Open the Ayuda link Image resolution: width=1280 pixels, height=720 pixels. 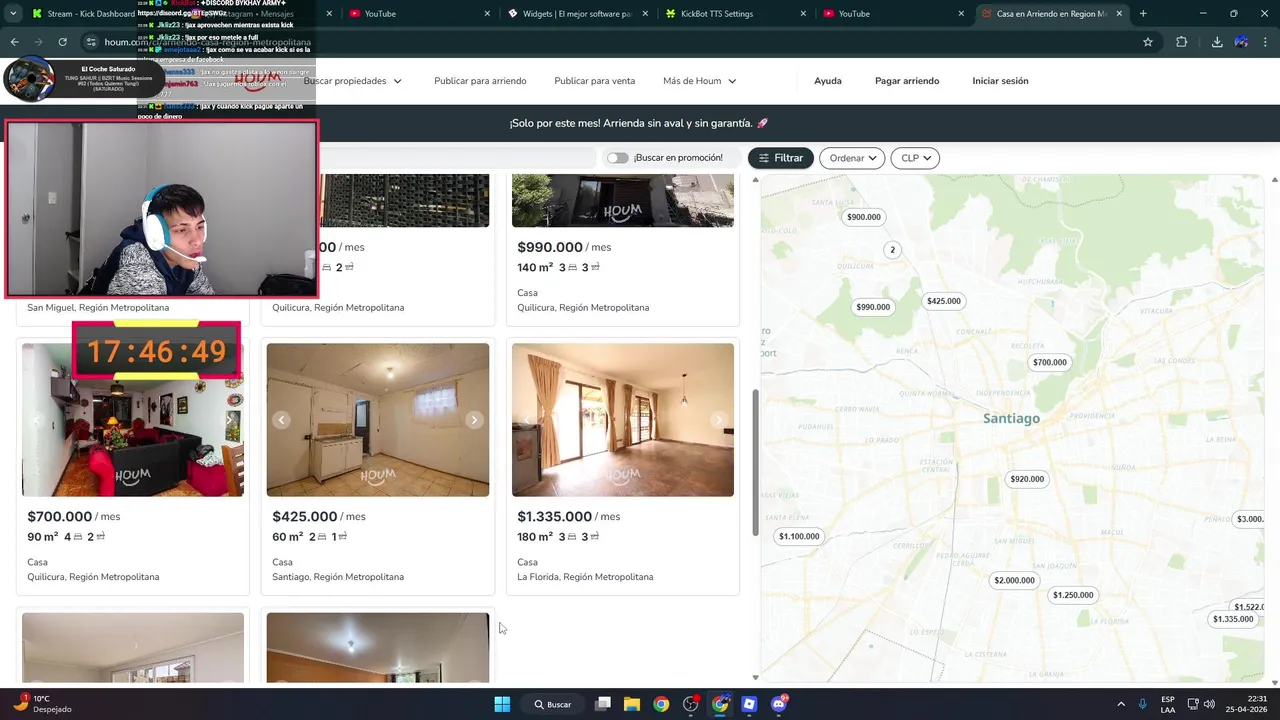click(828, 81)
